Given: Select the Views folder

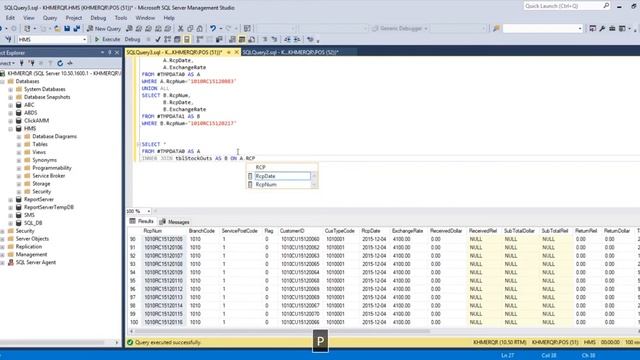Looking at the screenshot, I should coord(39,152).
